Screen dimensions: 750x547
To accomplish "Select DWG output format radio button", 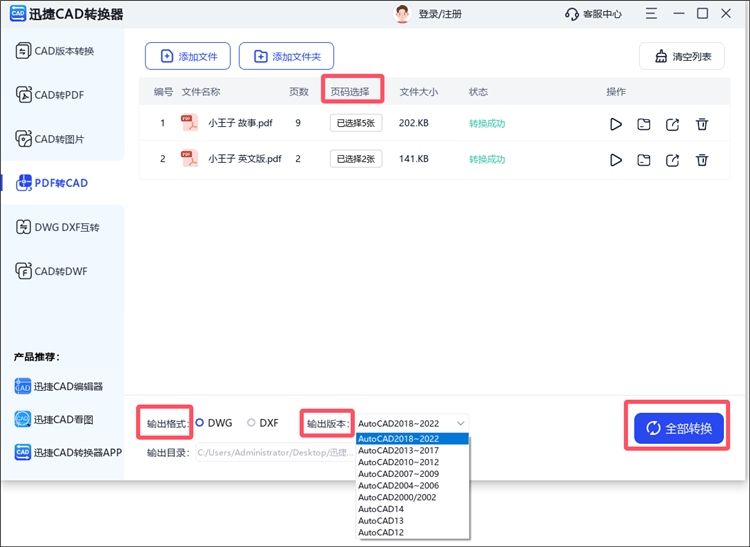I will [x=200, y=423].
